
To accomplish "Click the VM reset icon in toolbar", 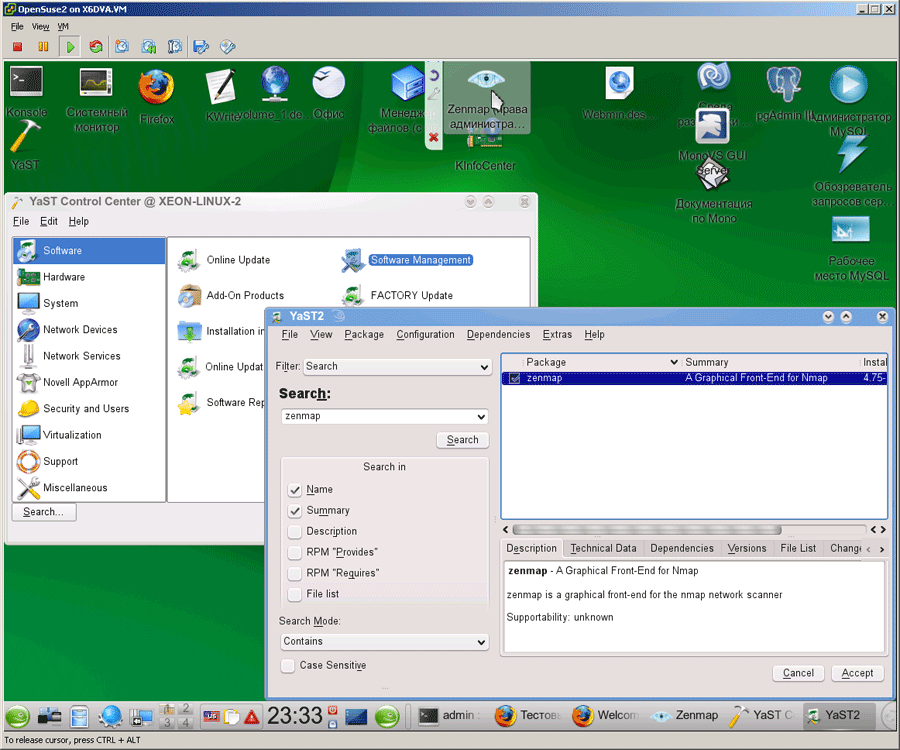I will pyautogui.click(x=96, y=46).
